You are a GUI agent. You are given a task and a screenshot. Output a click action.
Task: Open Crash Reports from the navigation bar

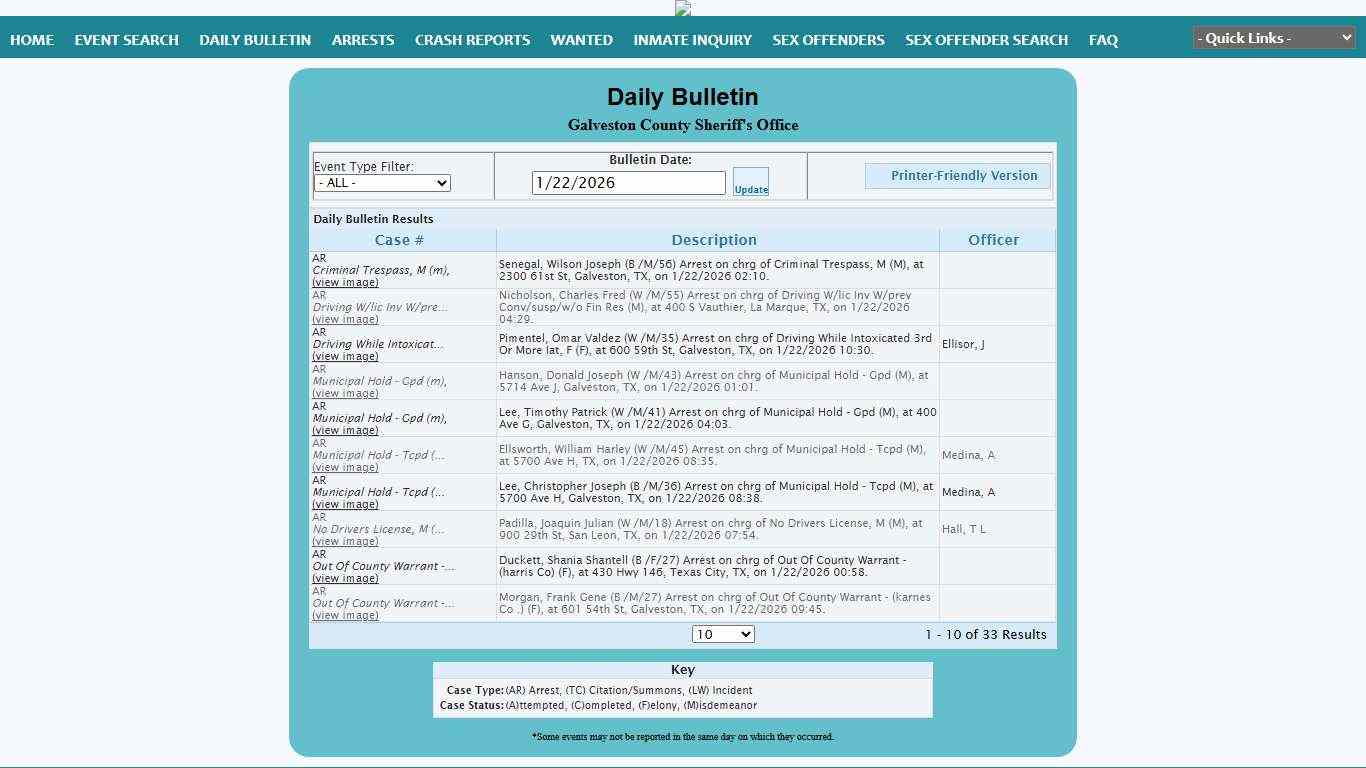pos(472,40)
